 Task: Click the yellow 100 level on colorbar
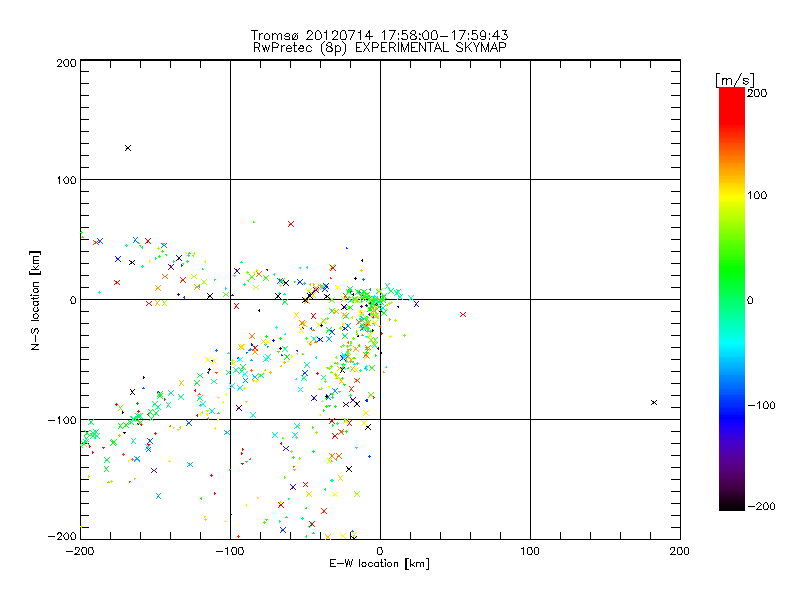point(732,195)
